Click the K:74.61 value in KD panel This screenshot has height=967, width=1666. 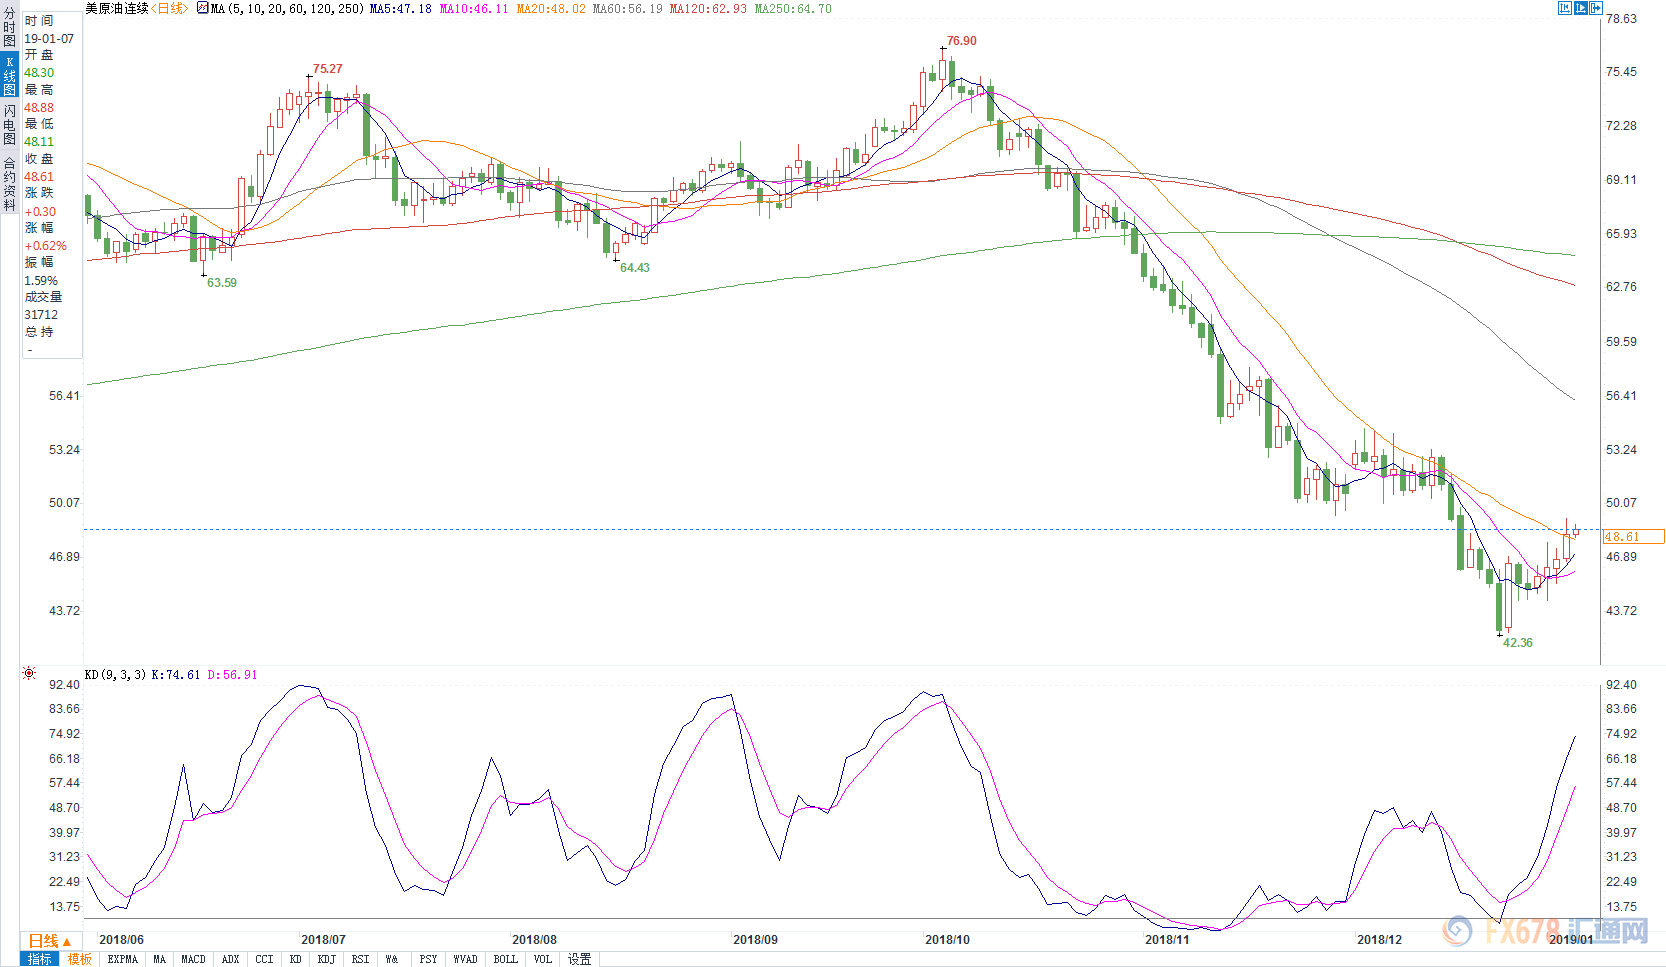[x=176, y=675]
